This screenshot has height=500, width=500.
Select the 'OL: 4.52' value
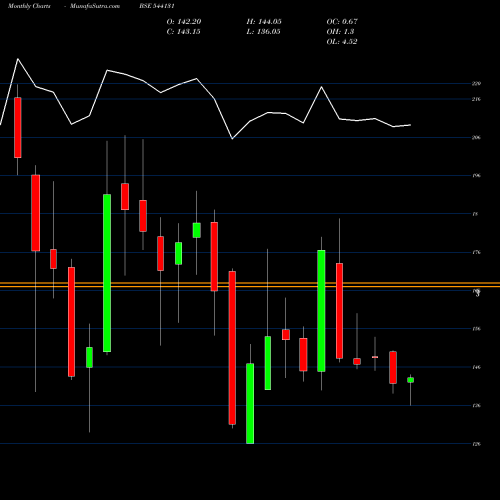point(342,42)
